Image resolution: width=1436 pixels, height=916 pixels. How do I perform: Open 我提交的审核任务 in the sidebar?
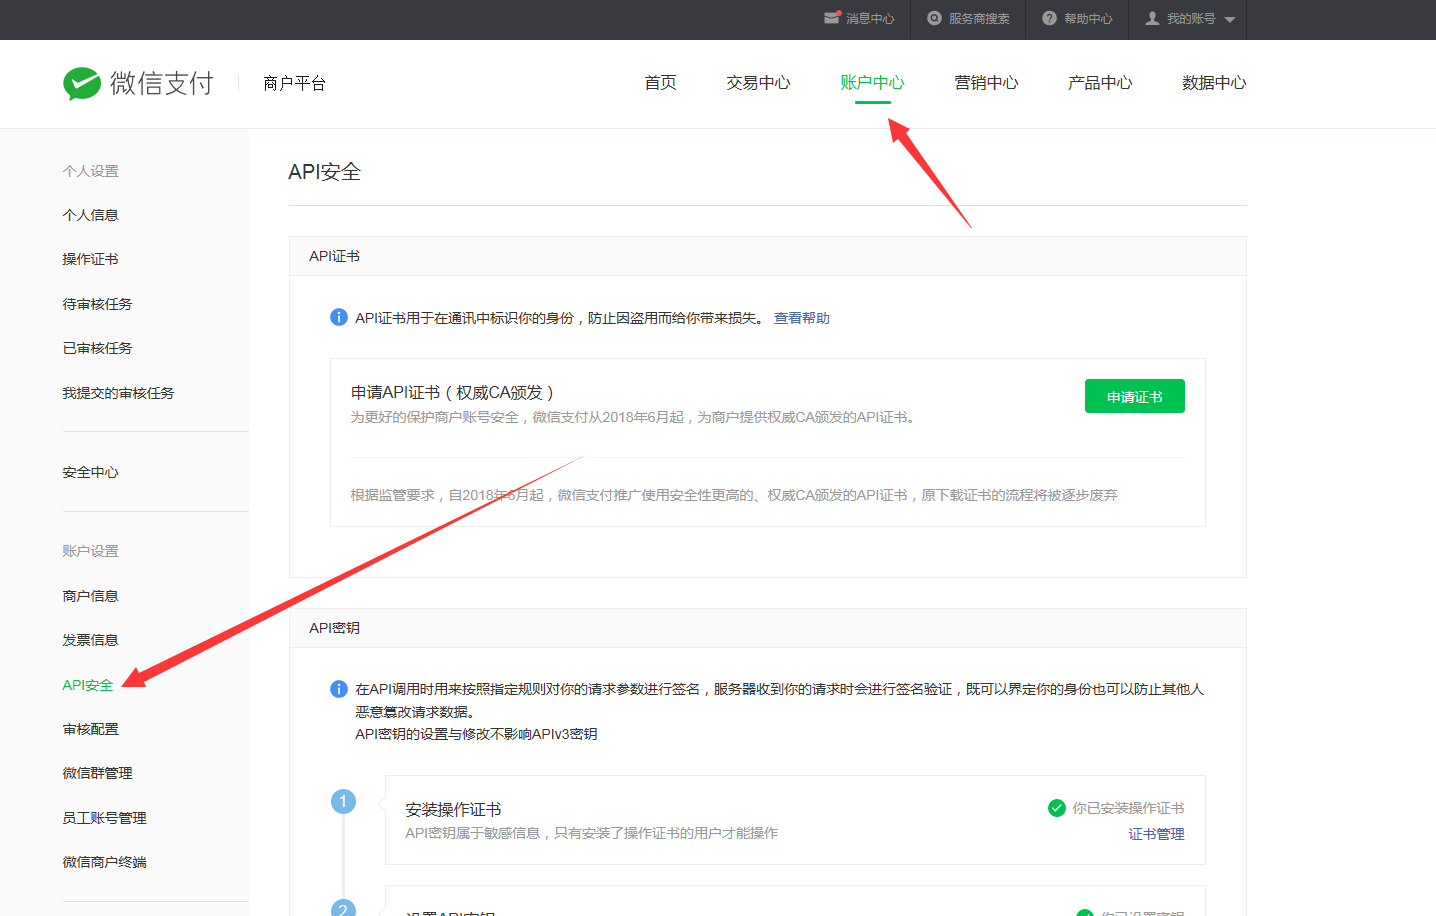[x=118, y=393]
